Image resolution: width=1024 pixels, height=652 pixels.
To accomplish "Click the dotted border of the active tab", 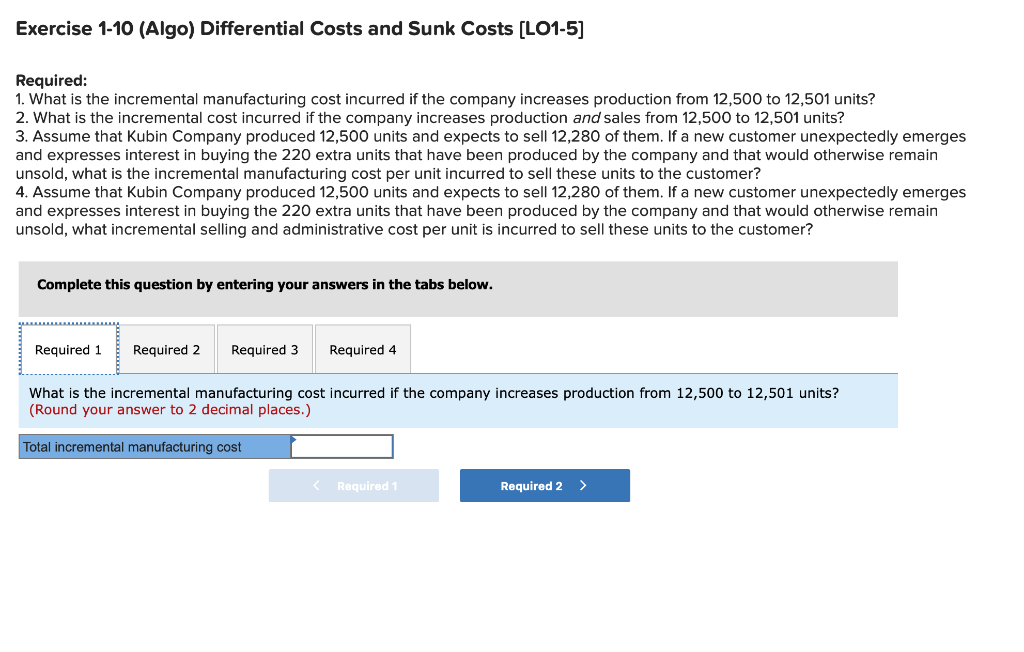I will (x=68, y=326).
